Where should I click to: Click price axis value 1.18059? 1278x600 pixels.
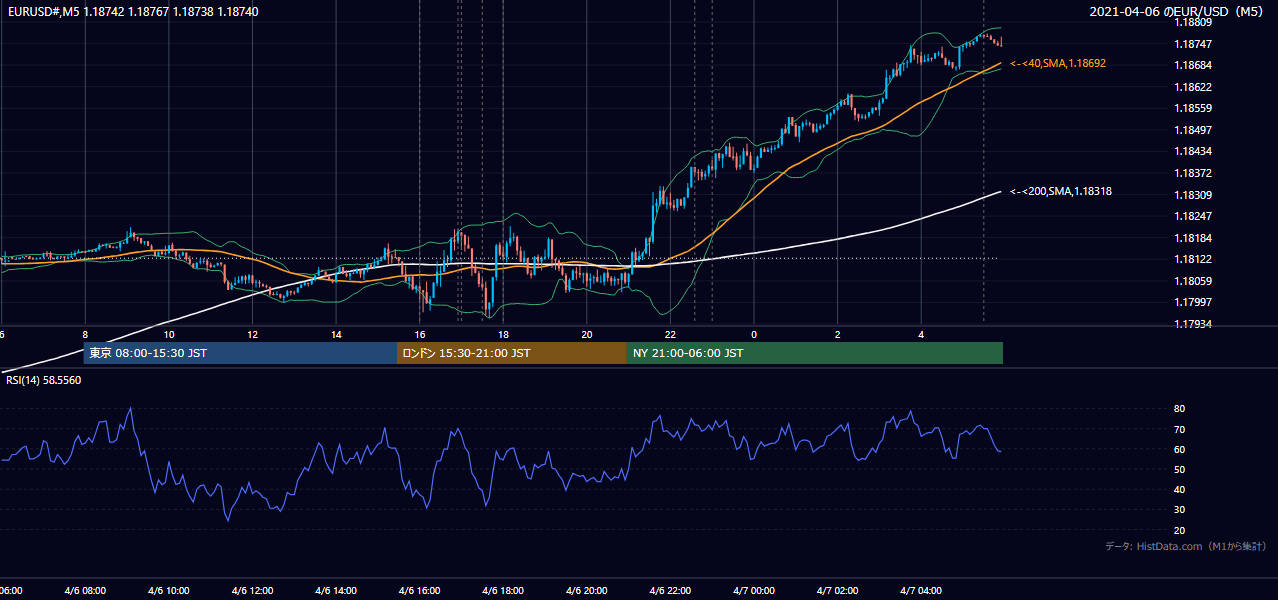pyautogui.click(x=1192, y=281)
